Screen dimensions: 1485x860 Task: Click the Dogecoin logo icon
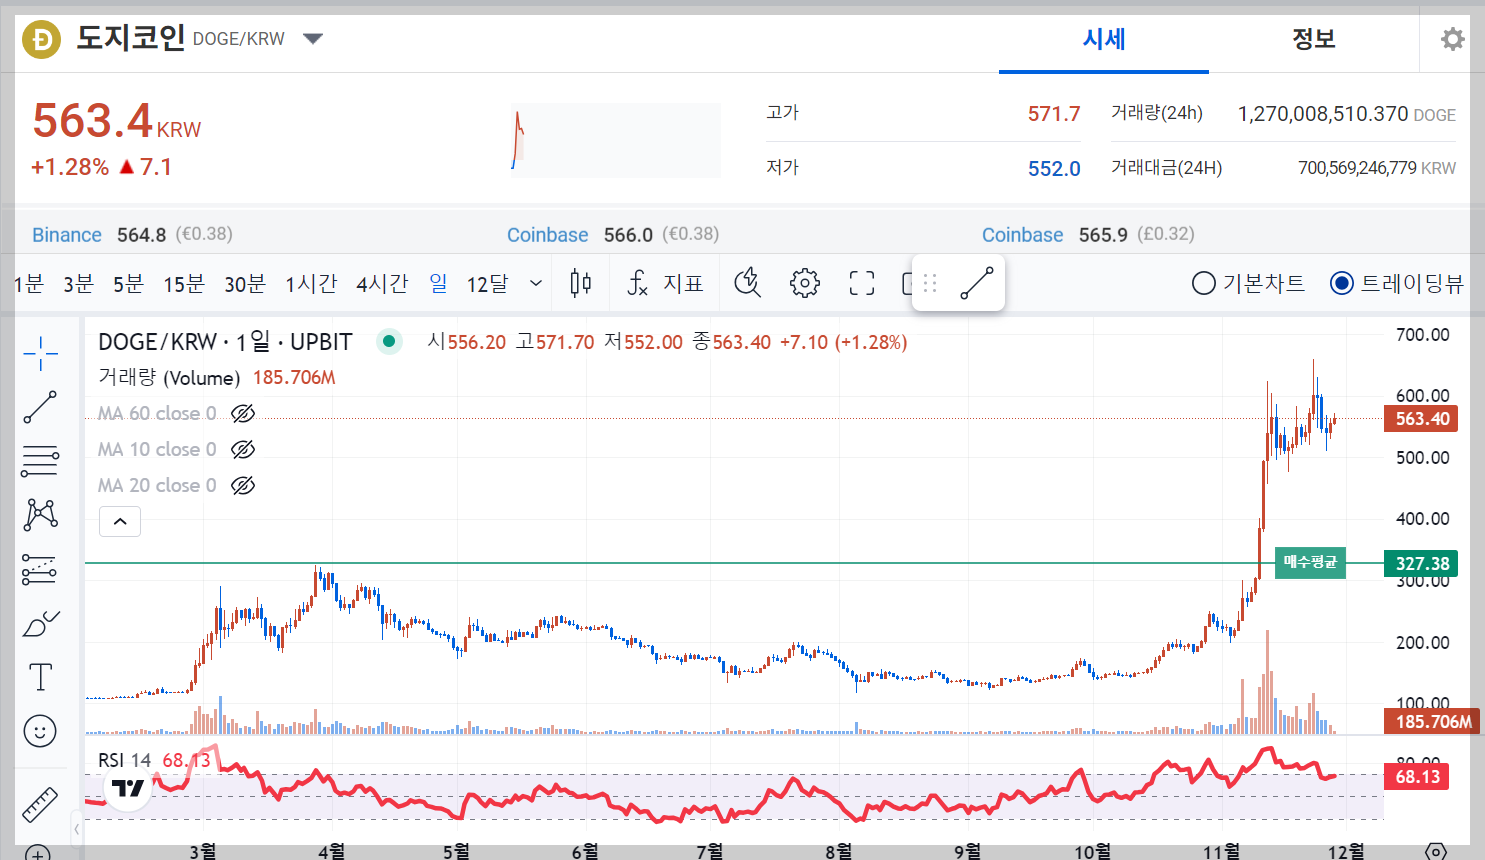coord(42,39)
